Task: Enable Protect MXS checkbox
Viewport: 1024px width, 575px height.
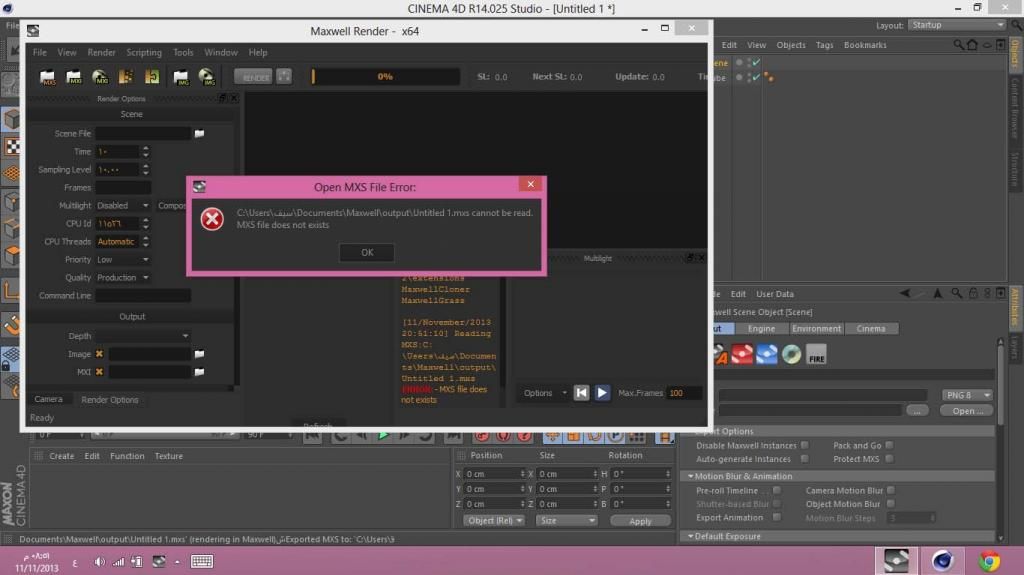Action: coord(889,459)
